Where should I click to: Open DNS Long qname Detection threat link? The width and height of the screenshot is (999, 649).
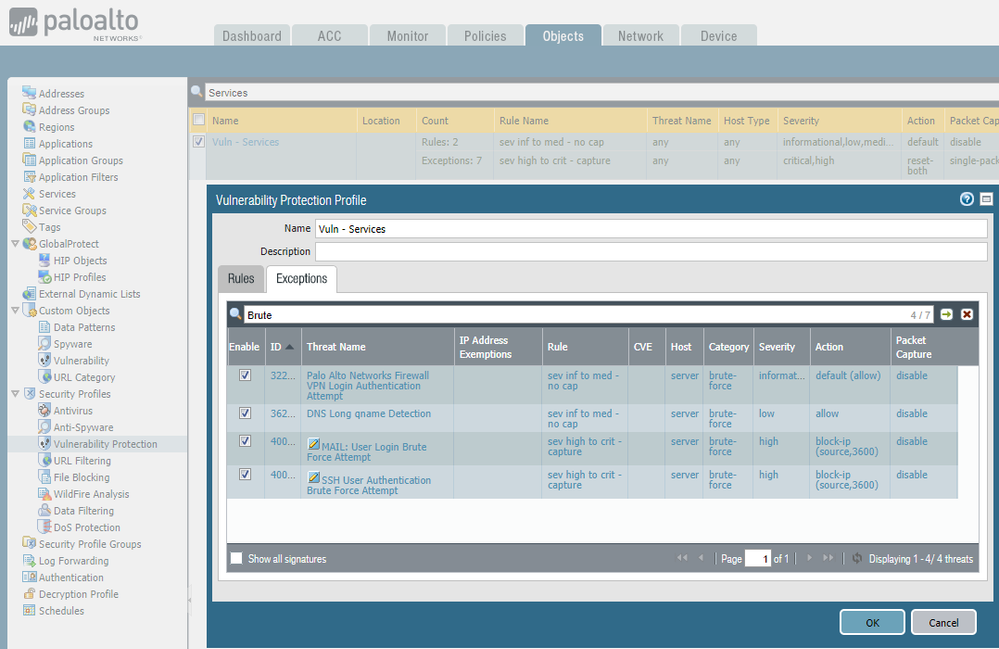pos(368,413)
